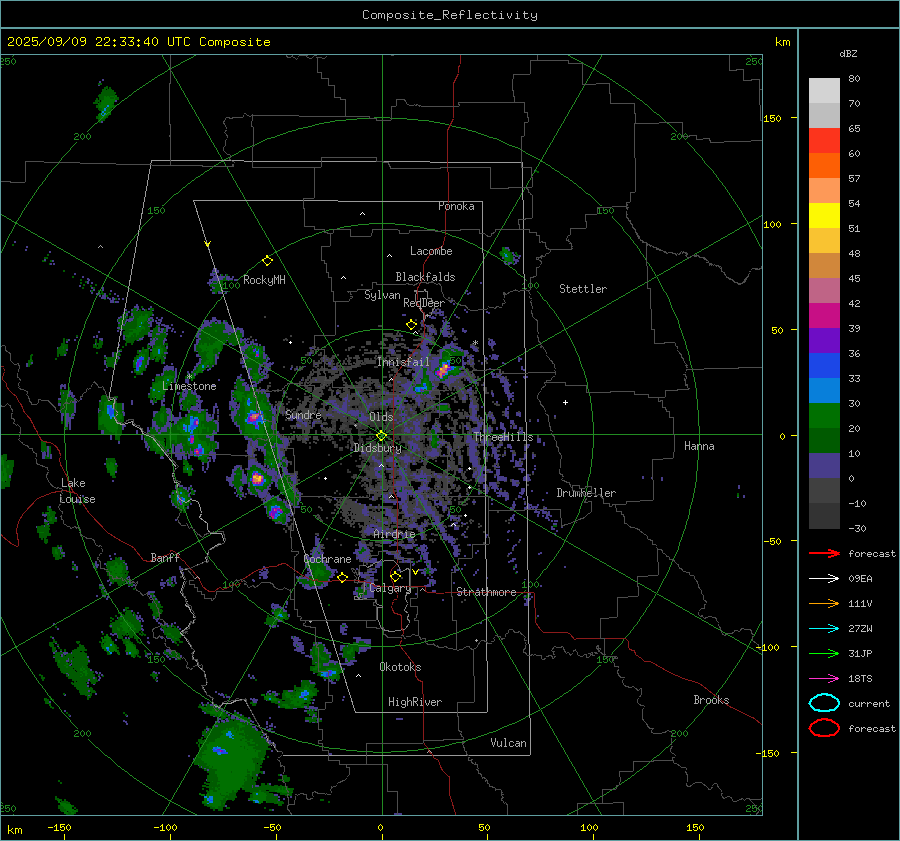Click the Olds label

coord(381,417)
